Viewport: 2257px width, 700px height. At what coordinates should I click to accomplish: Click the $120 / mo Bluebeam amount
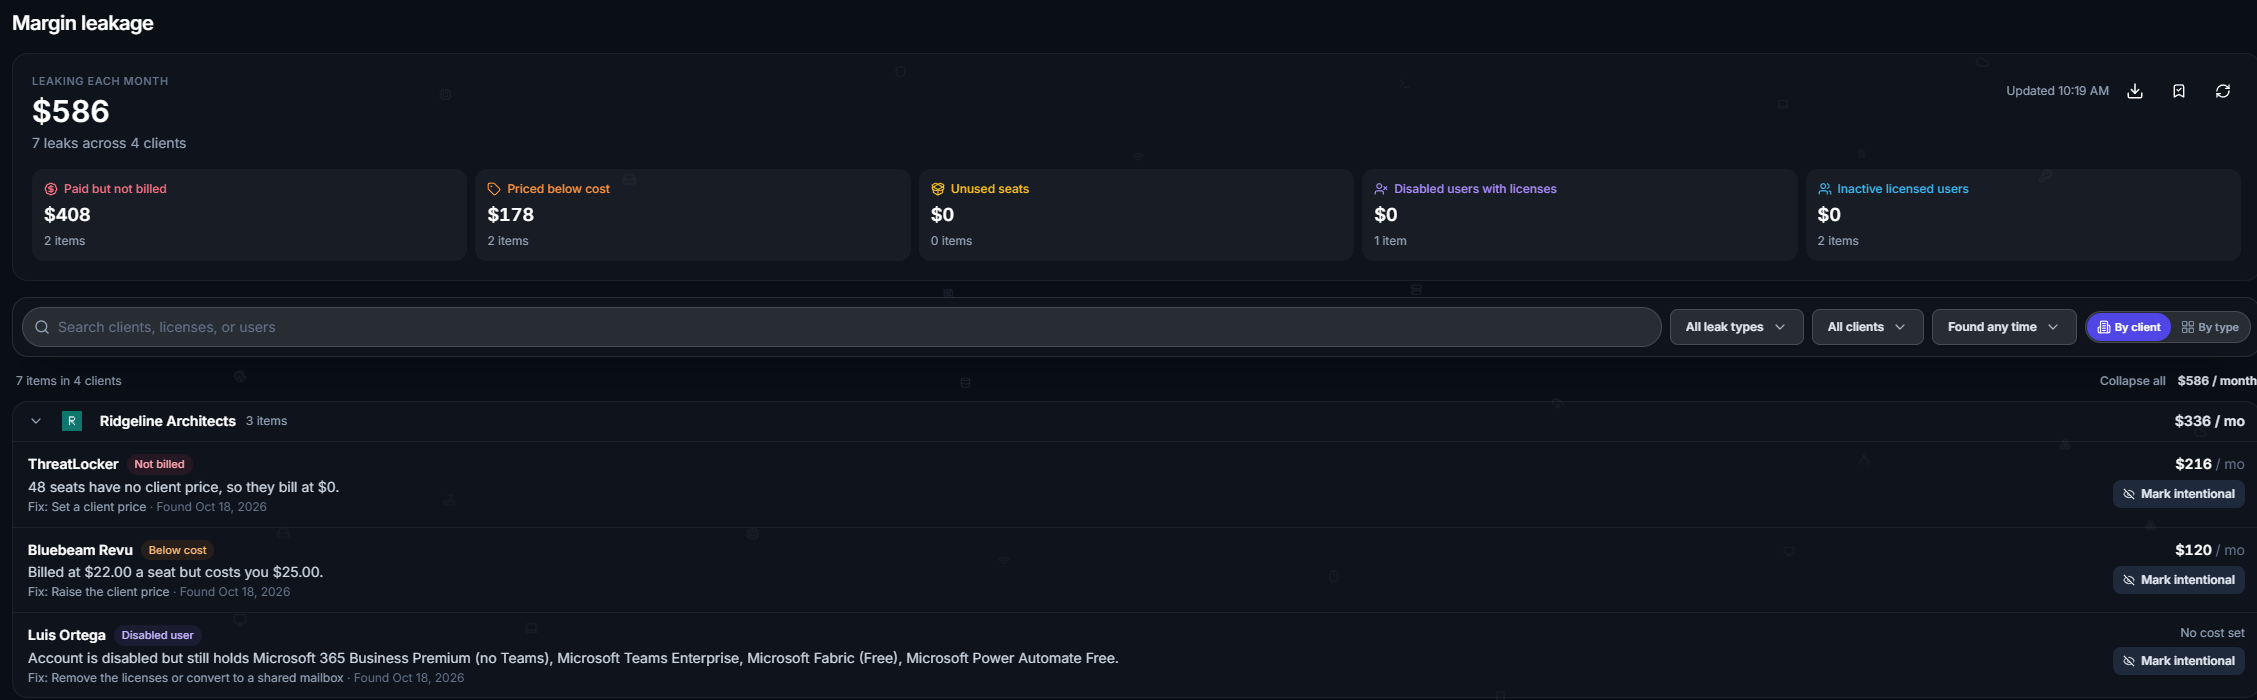(2209, 550)
